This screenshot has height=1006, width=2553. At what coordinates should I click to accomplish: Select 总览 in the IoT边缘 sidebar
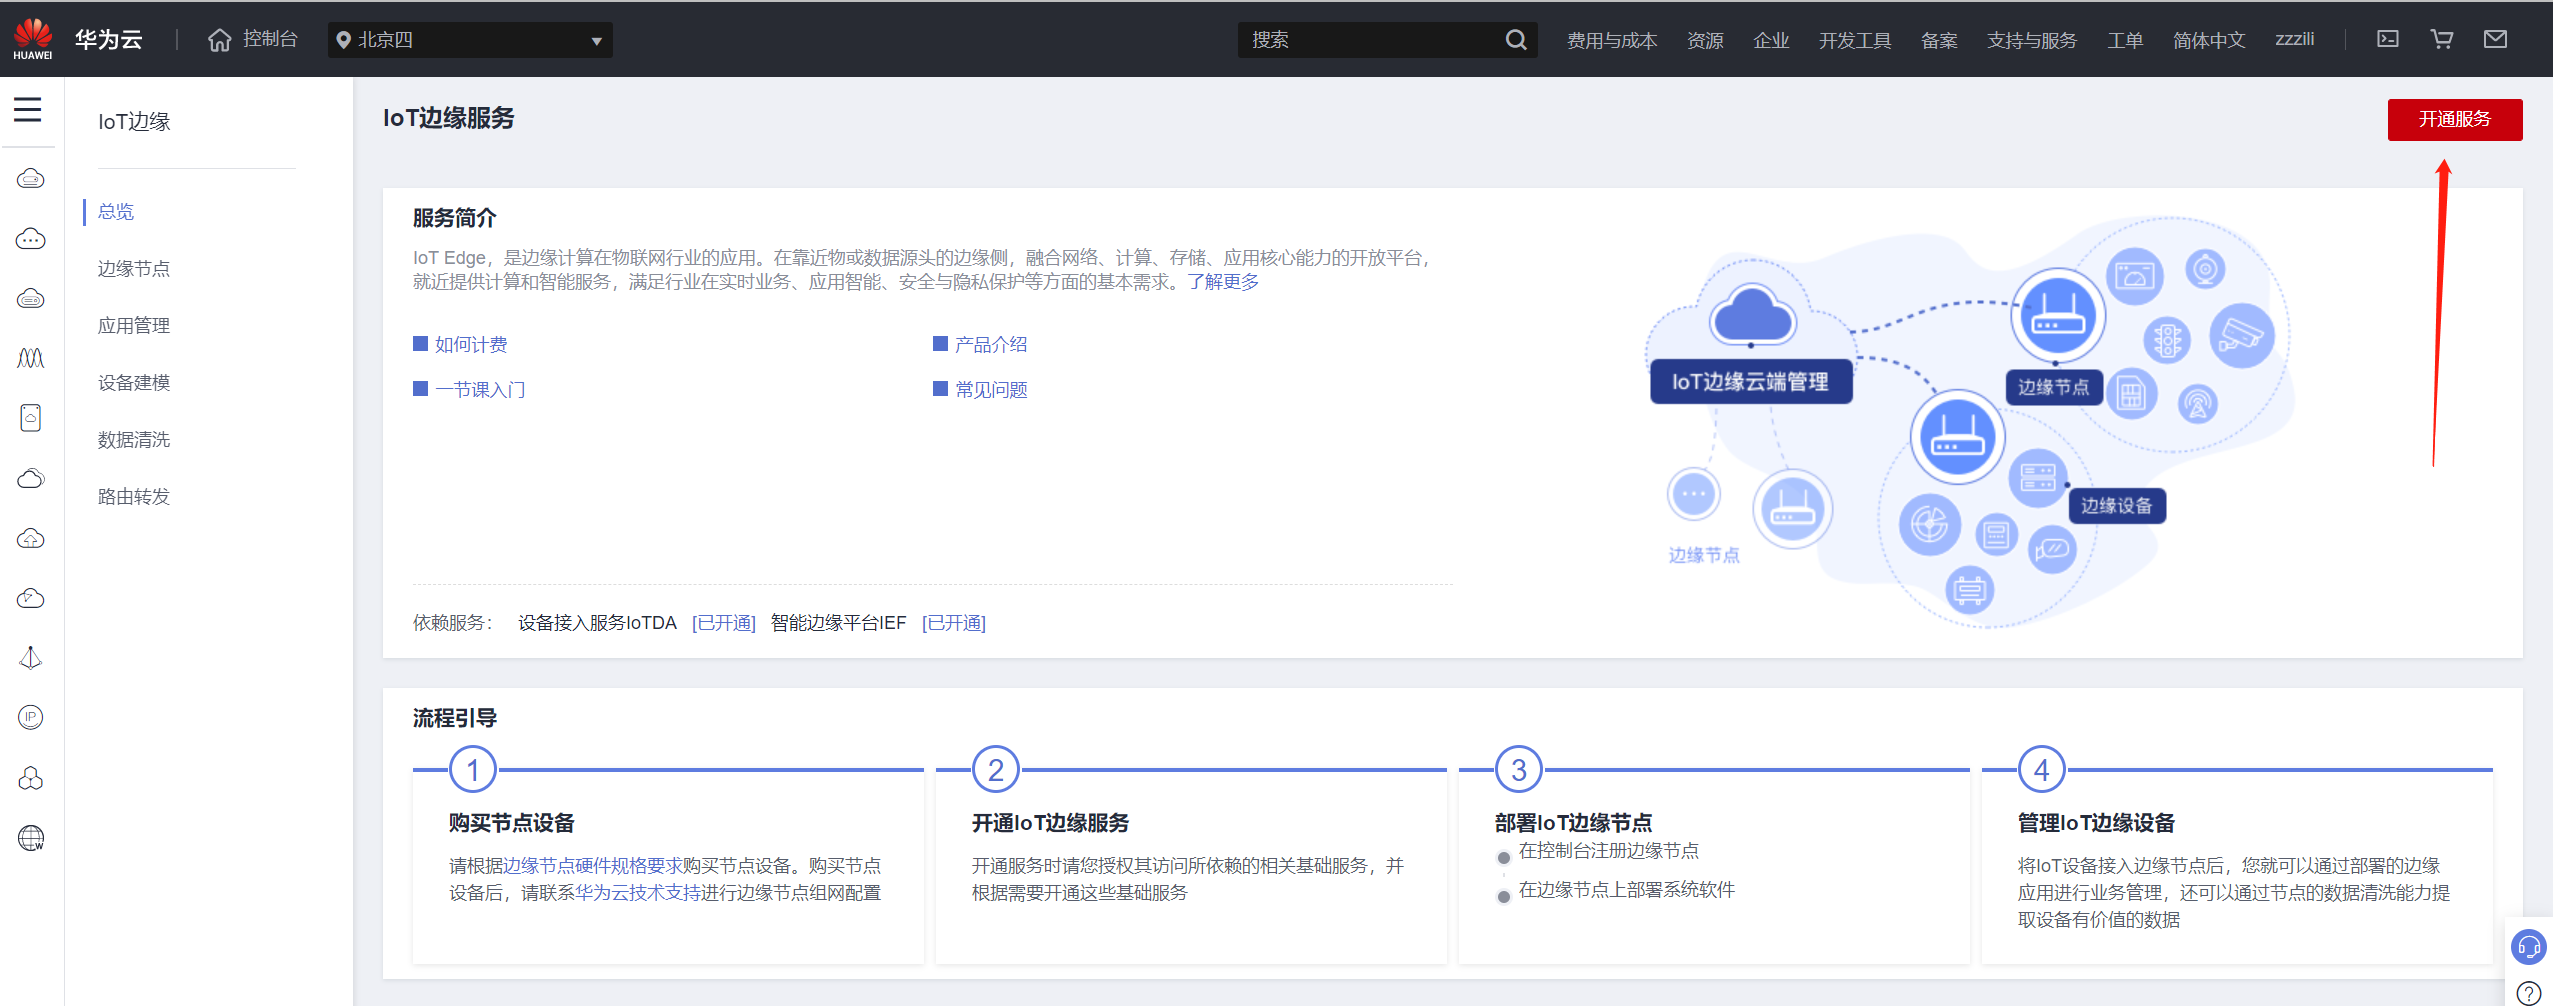coord(116,212)
